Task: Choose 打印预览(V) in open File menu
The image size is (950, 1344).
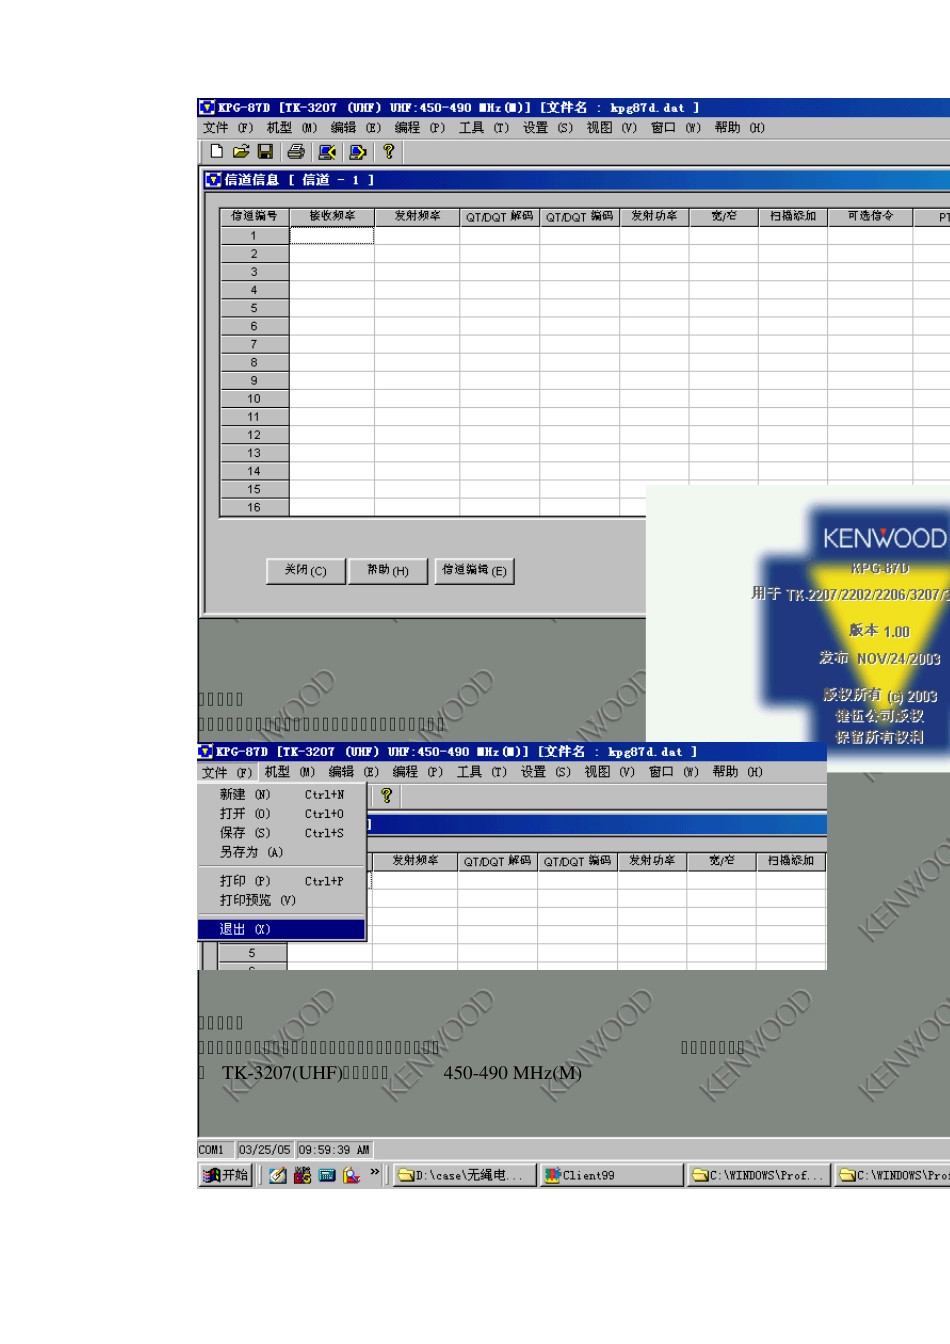Action: (x=282, y=900)
